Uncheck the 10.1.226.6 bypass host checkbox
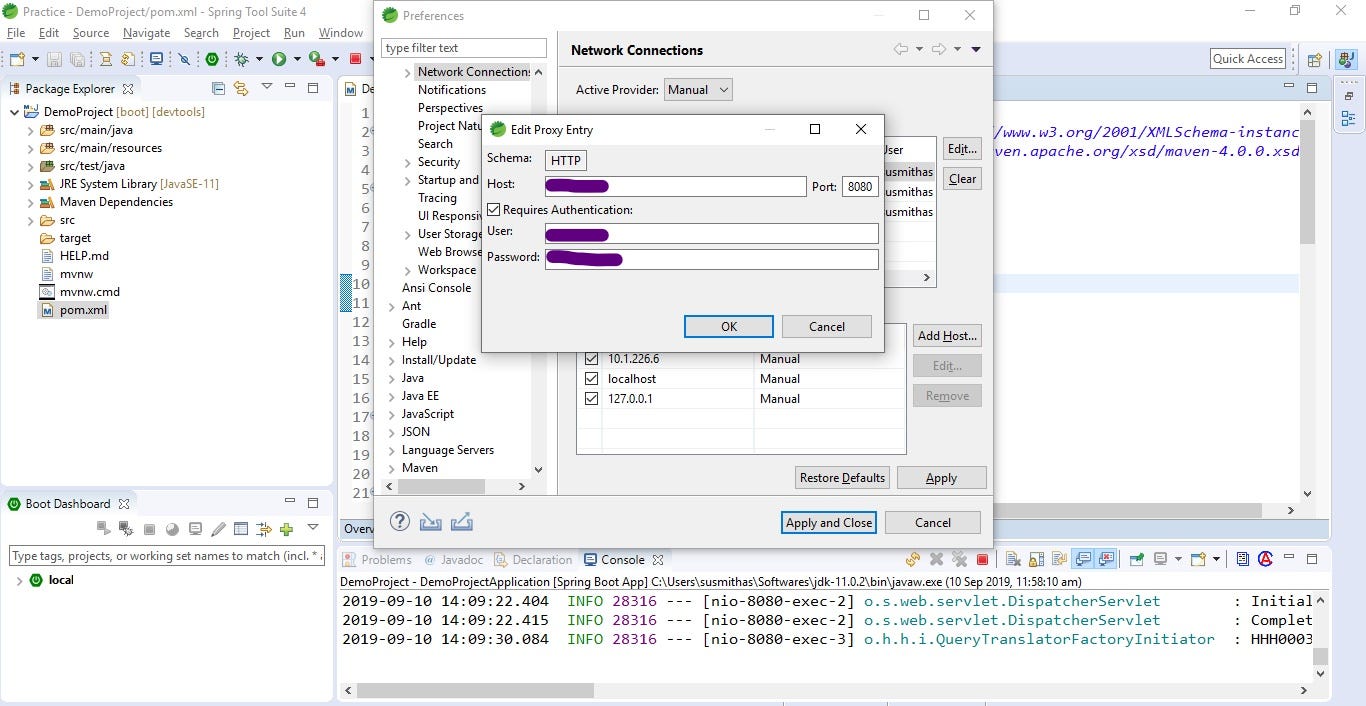This screenshot has width=1366, height=706. [591, 359]
